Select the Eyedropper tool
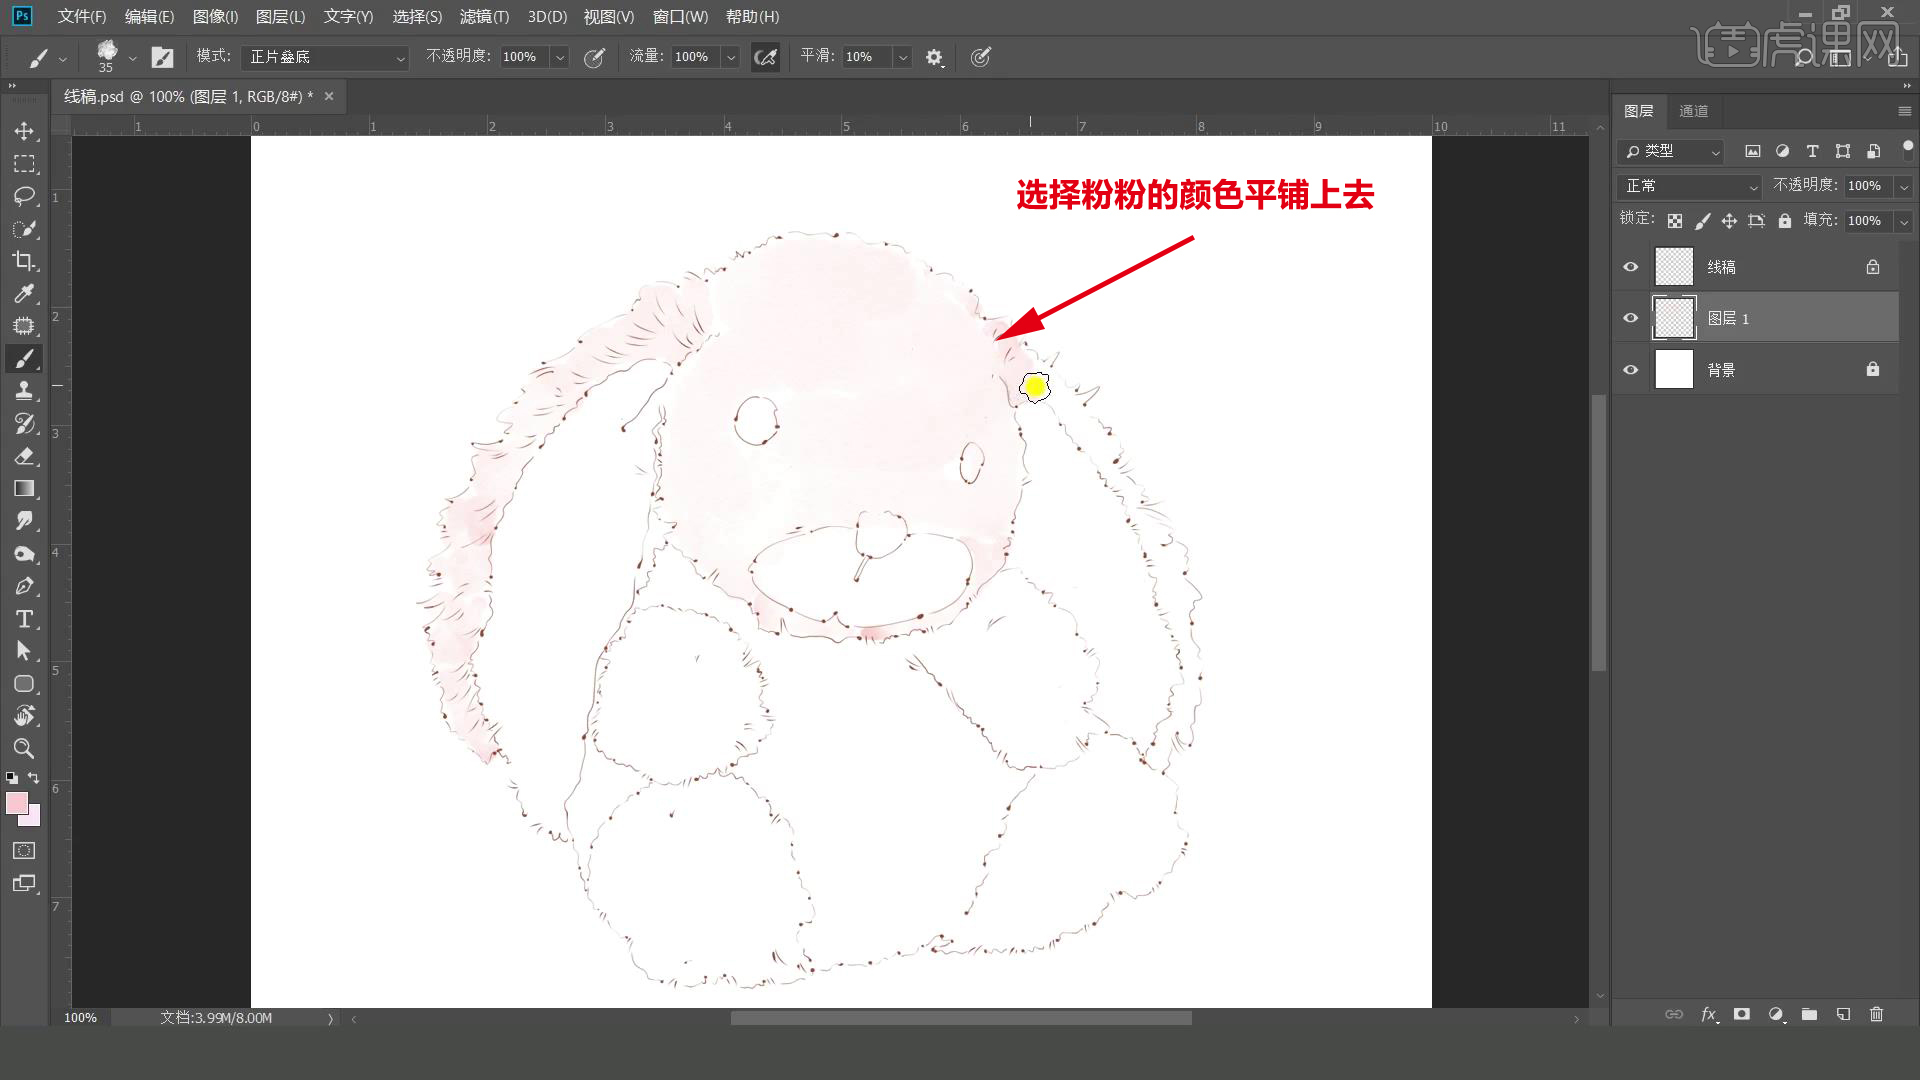Screen dimensions: 1920x1080 point(24,294)
